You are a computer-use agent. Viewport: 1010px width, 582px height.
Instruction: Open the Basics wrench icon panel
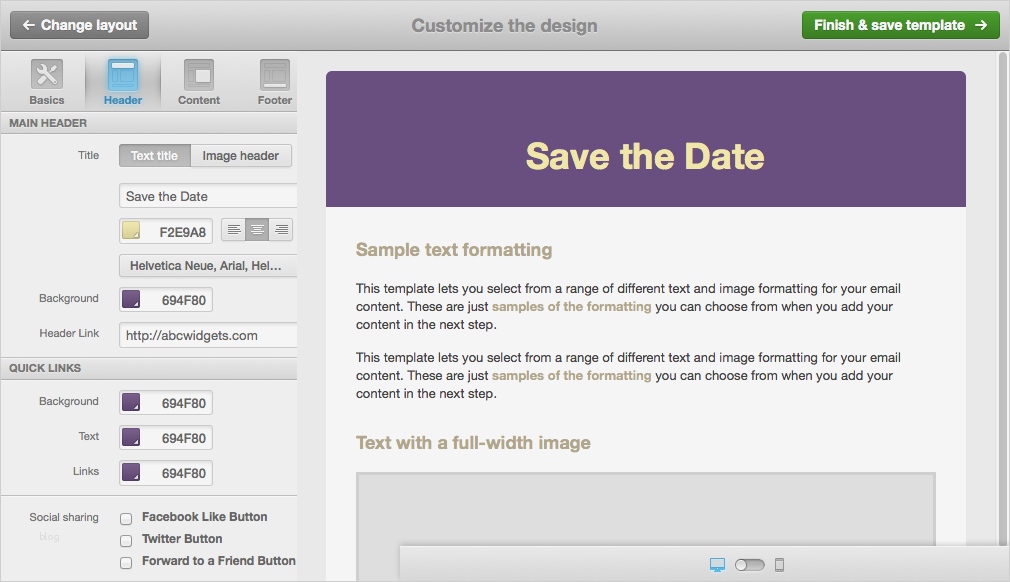(x=46, y=76)
